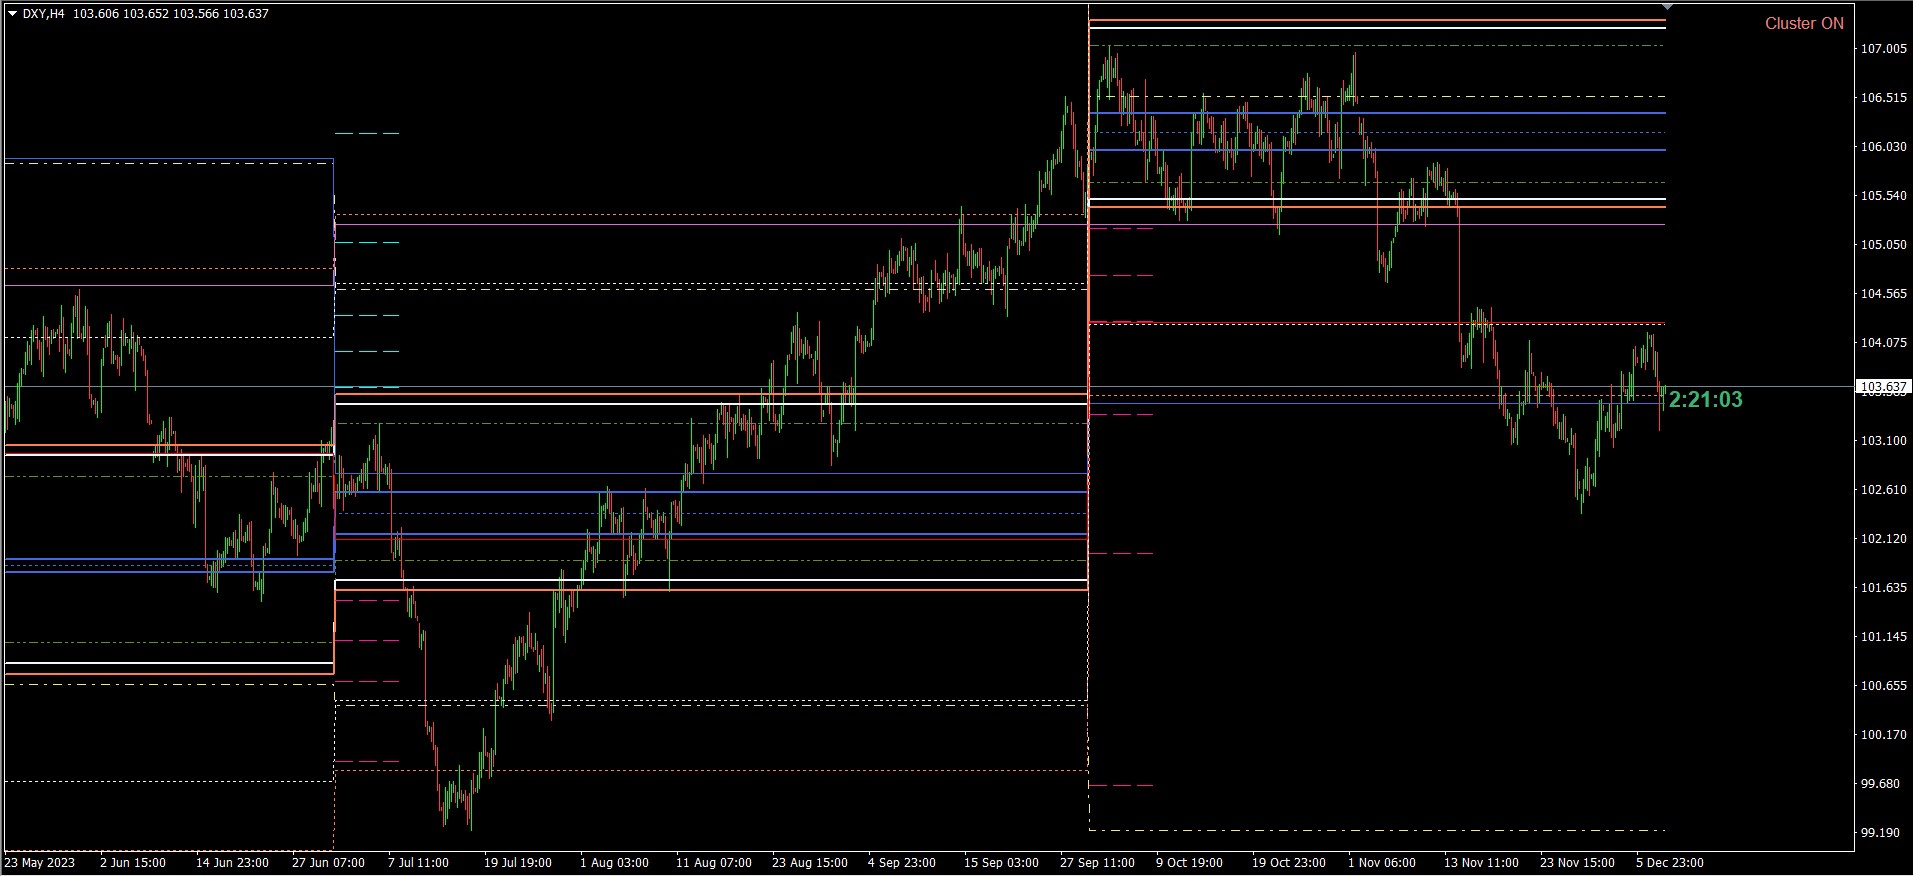Viewport: 1913px width, 876px height.
Task: Click time axis label 1 Aug 03:00
Action: click(614, 862)
